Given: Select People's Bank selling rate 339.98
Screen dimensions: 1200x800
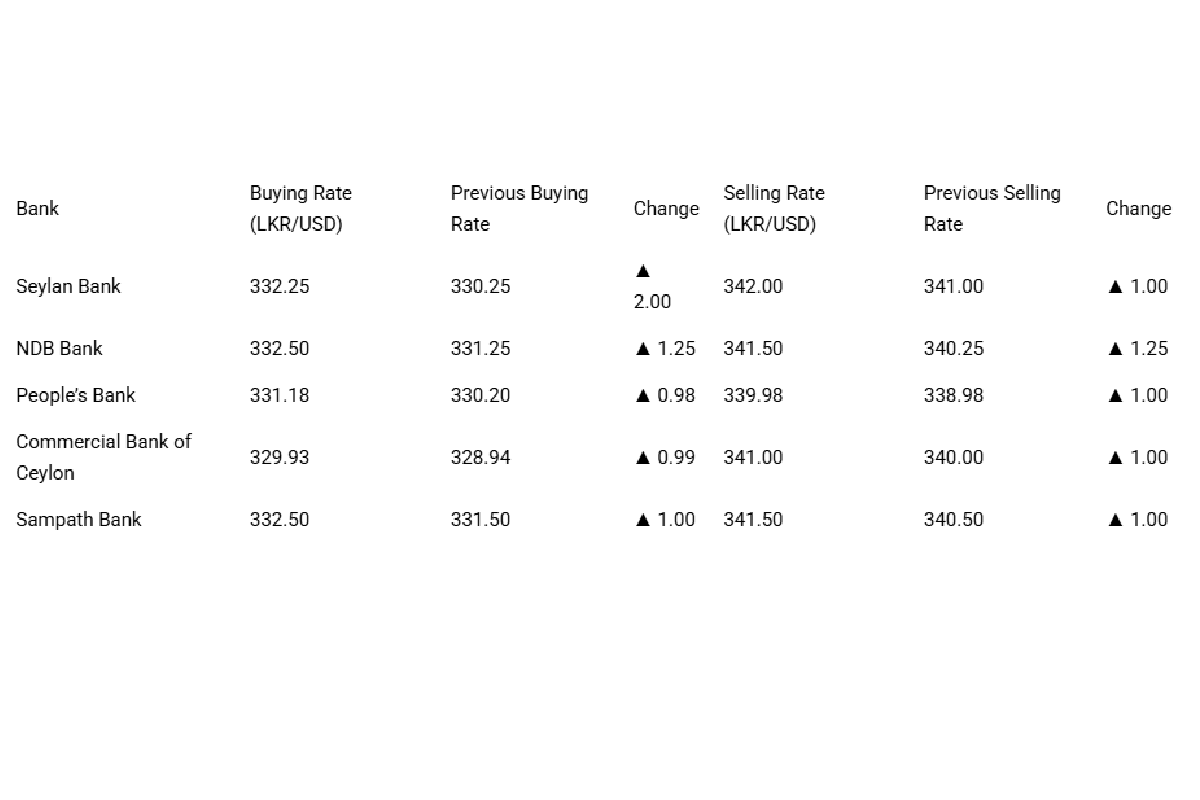Looking at the screenshot, I should pyautogui.click(x=753, y=396).
